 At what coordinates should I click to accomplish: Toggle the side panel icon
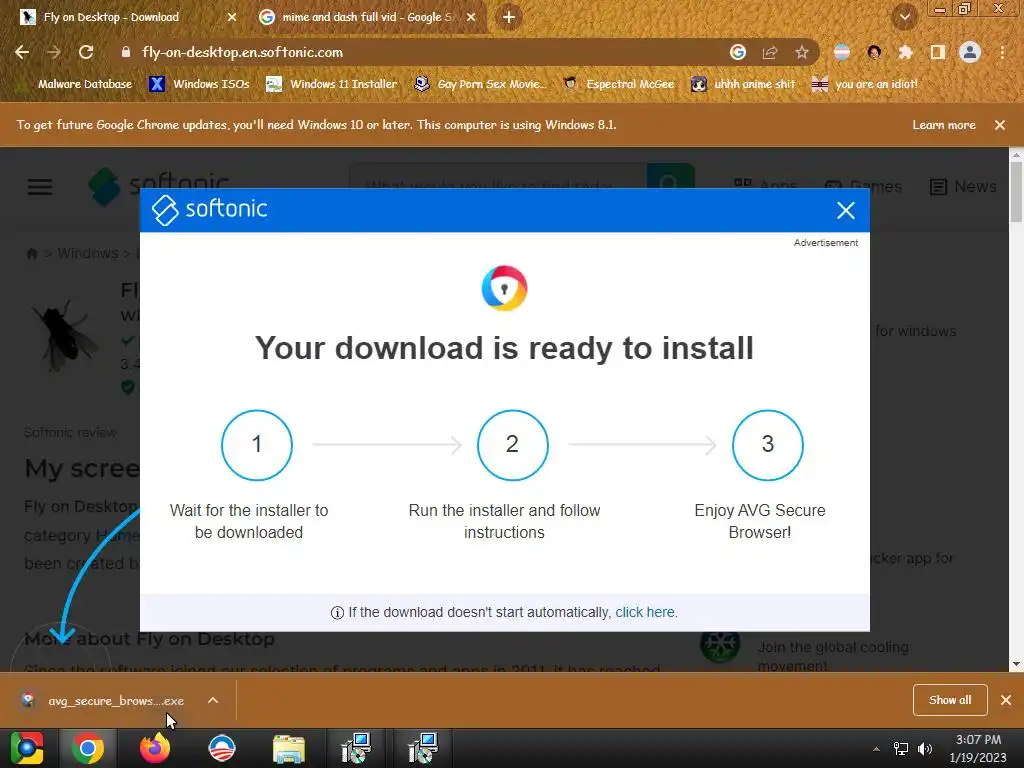tap(938, 52)
